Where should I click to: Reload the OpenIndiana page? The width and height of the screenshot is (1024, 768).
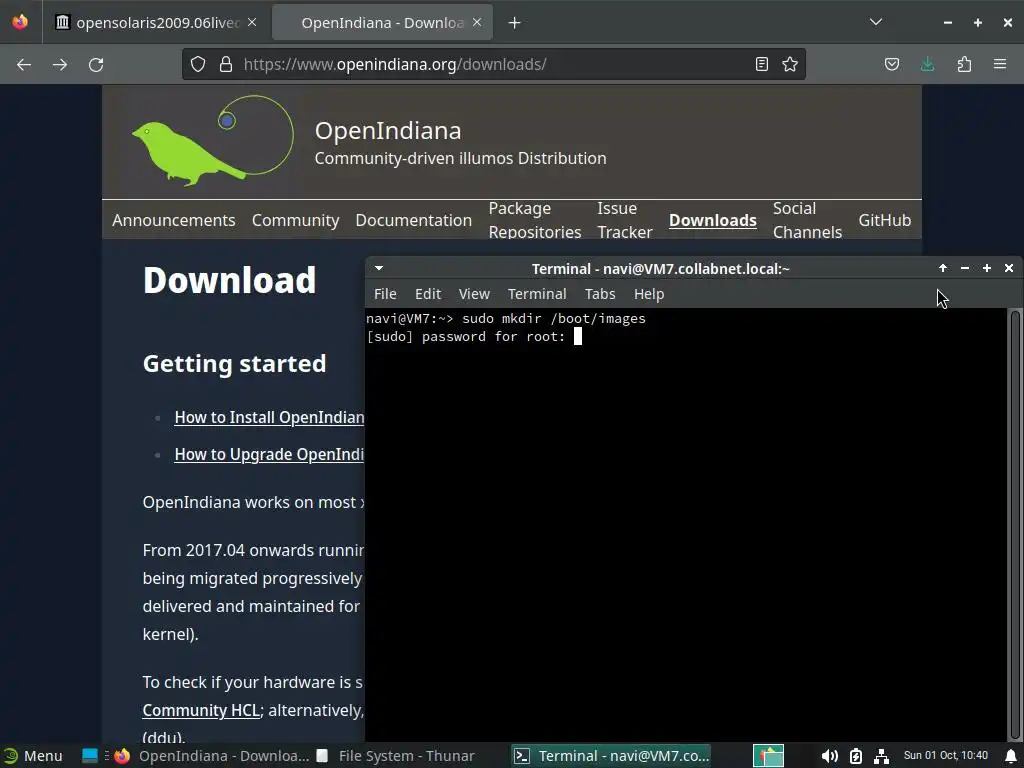click(x=96, y=65)
